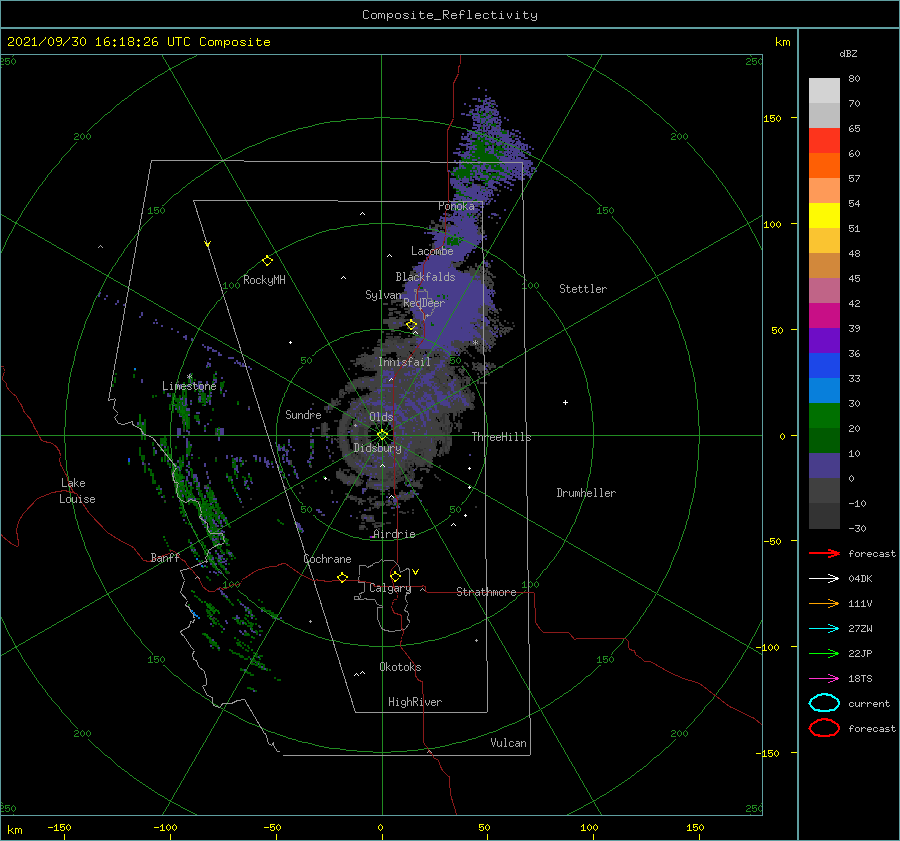Select the slate purple 0-10 dBZ swatch

(824, 466)
